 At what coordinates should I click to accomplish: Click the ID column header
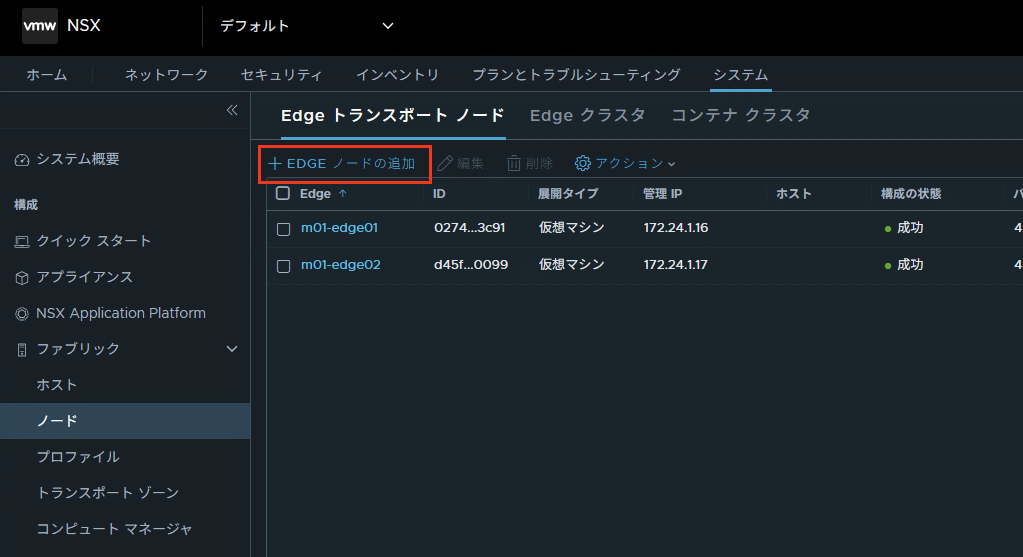pyautogui.click(x=439, y=194)
